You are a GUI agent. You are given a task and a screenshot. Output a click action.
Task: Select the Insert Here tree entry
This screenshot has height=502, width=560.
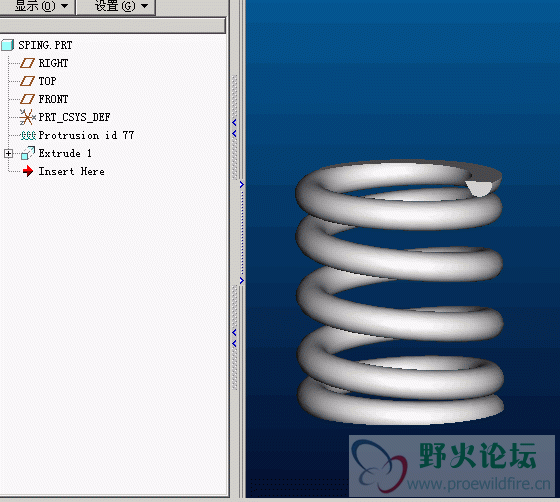click(x=71, y=171)
